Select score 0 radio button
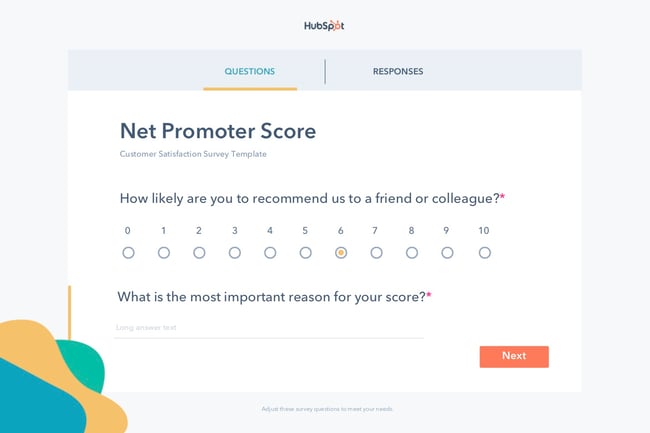This screenshot has width=650, height=433. pyautogui.click(x=128, y=253)
